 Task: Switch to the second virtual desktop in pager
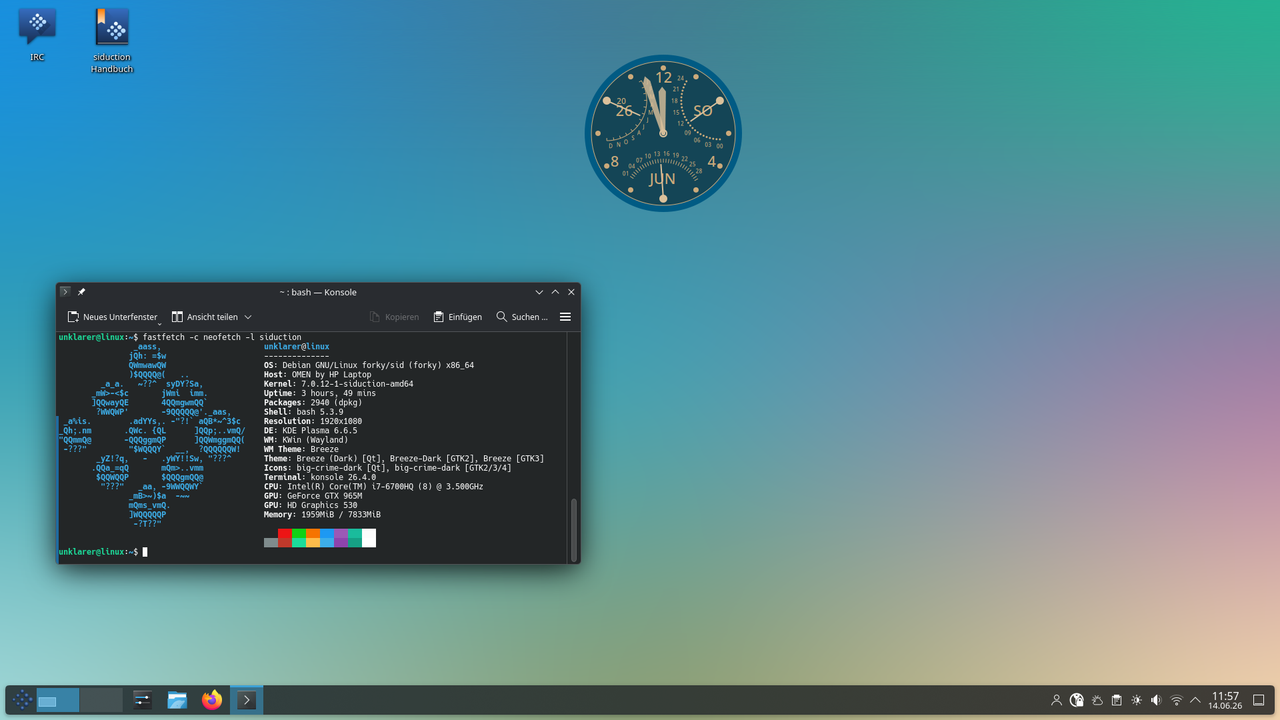click(101, 700)
